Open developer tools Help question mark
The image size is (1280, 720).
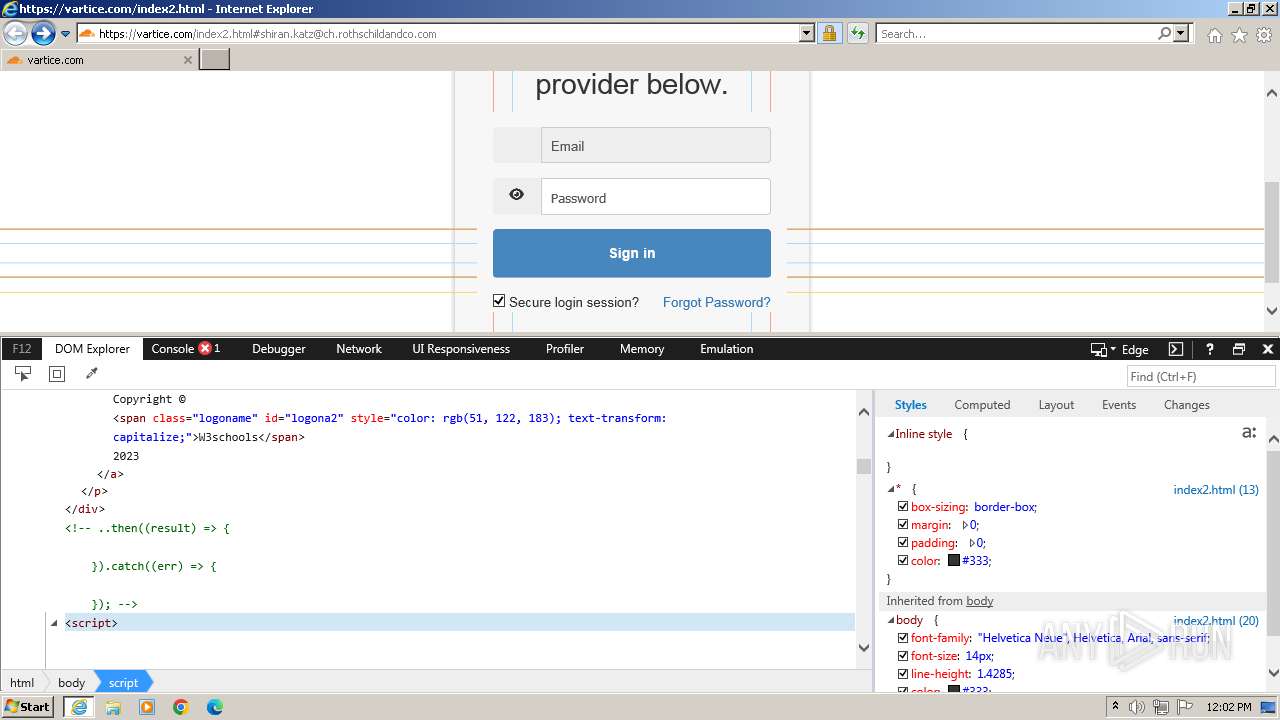[x=1209, y=349]
